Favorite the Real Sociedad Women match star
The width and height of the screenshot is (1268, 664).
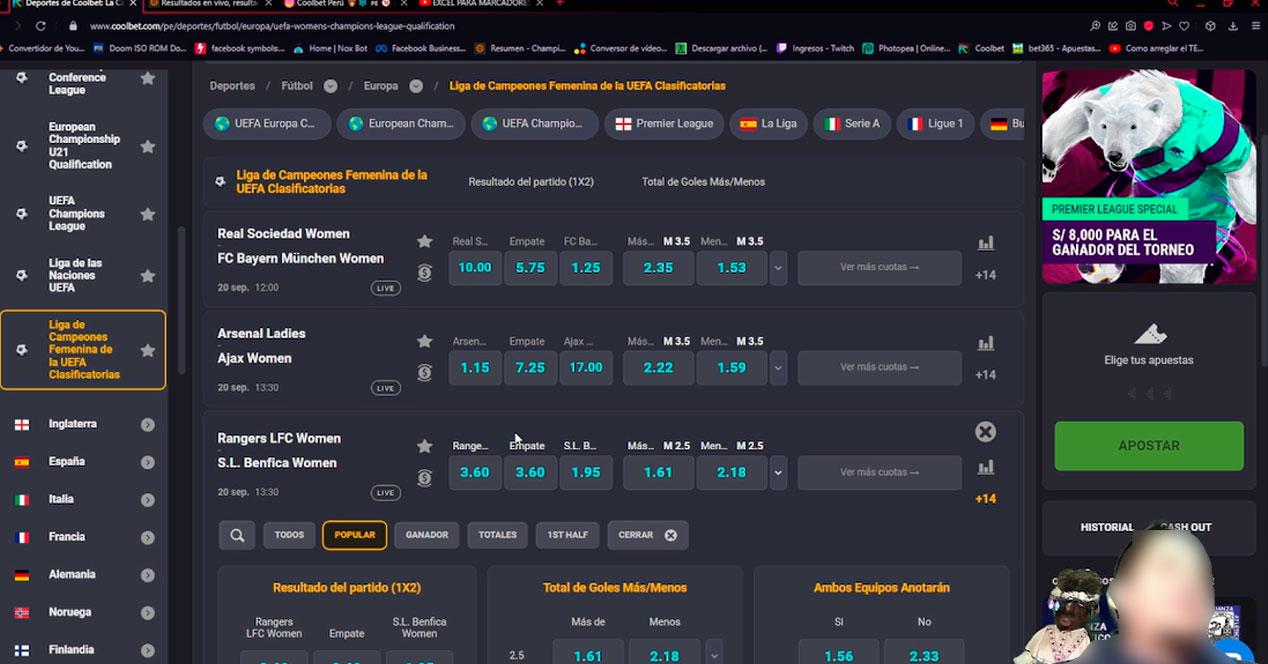[x=424, y=241]
